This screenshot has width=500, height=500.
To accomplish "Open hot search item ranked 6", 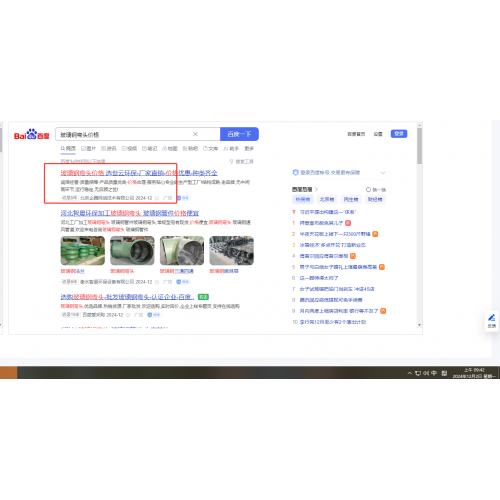I will point(319,278).
